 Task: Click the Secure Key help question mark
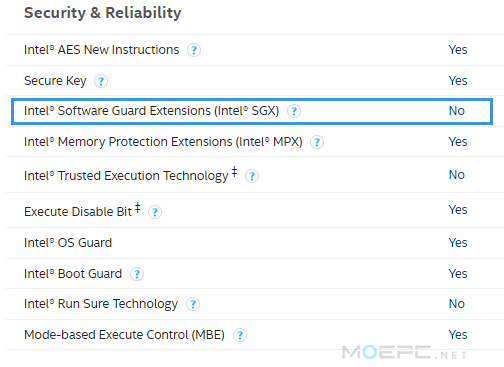coord(101,81)
